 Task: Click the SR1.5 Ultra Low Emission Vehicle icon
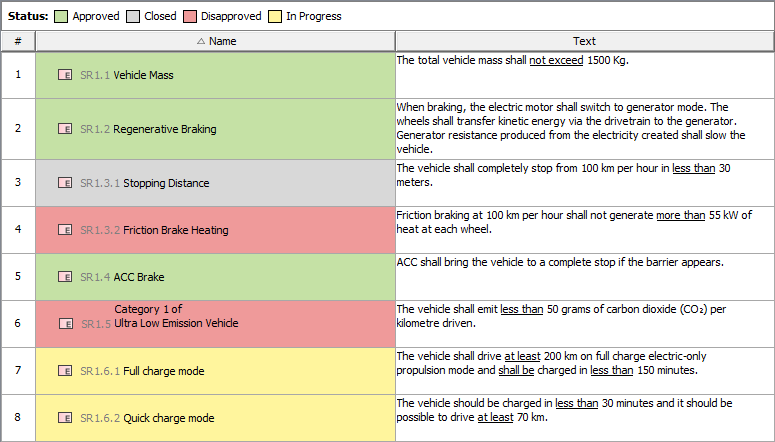[x=65, y=324]
